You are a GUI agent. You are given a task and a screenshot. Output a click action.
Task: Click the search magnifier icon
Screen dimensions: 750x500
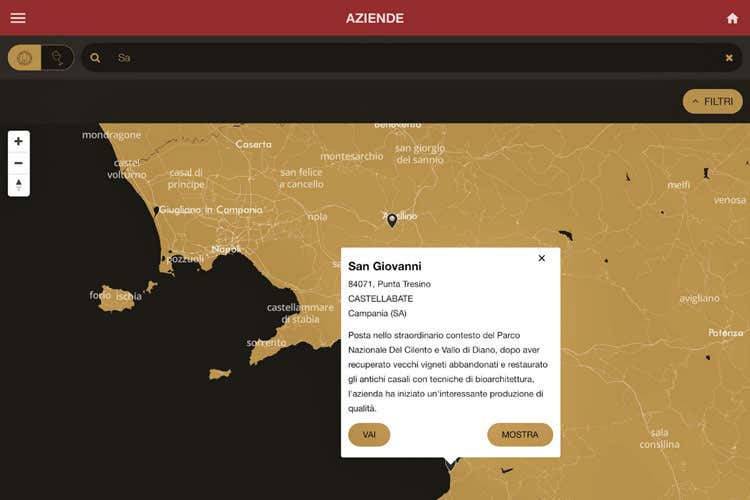[95, 58]
